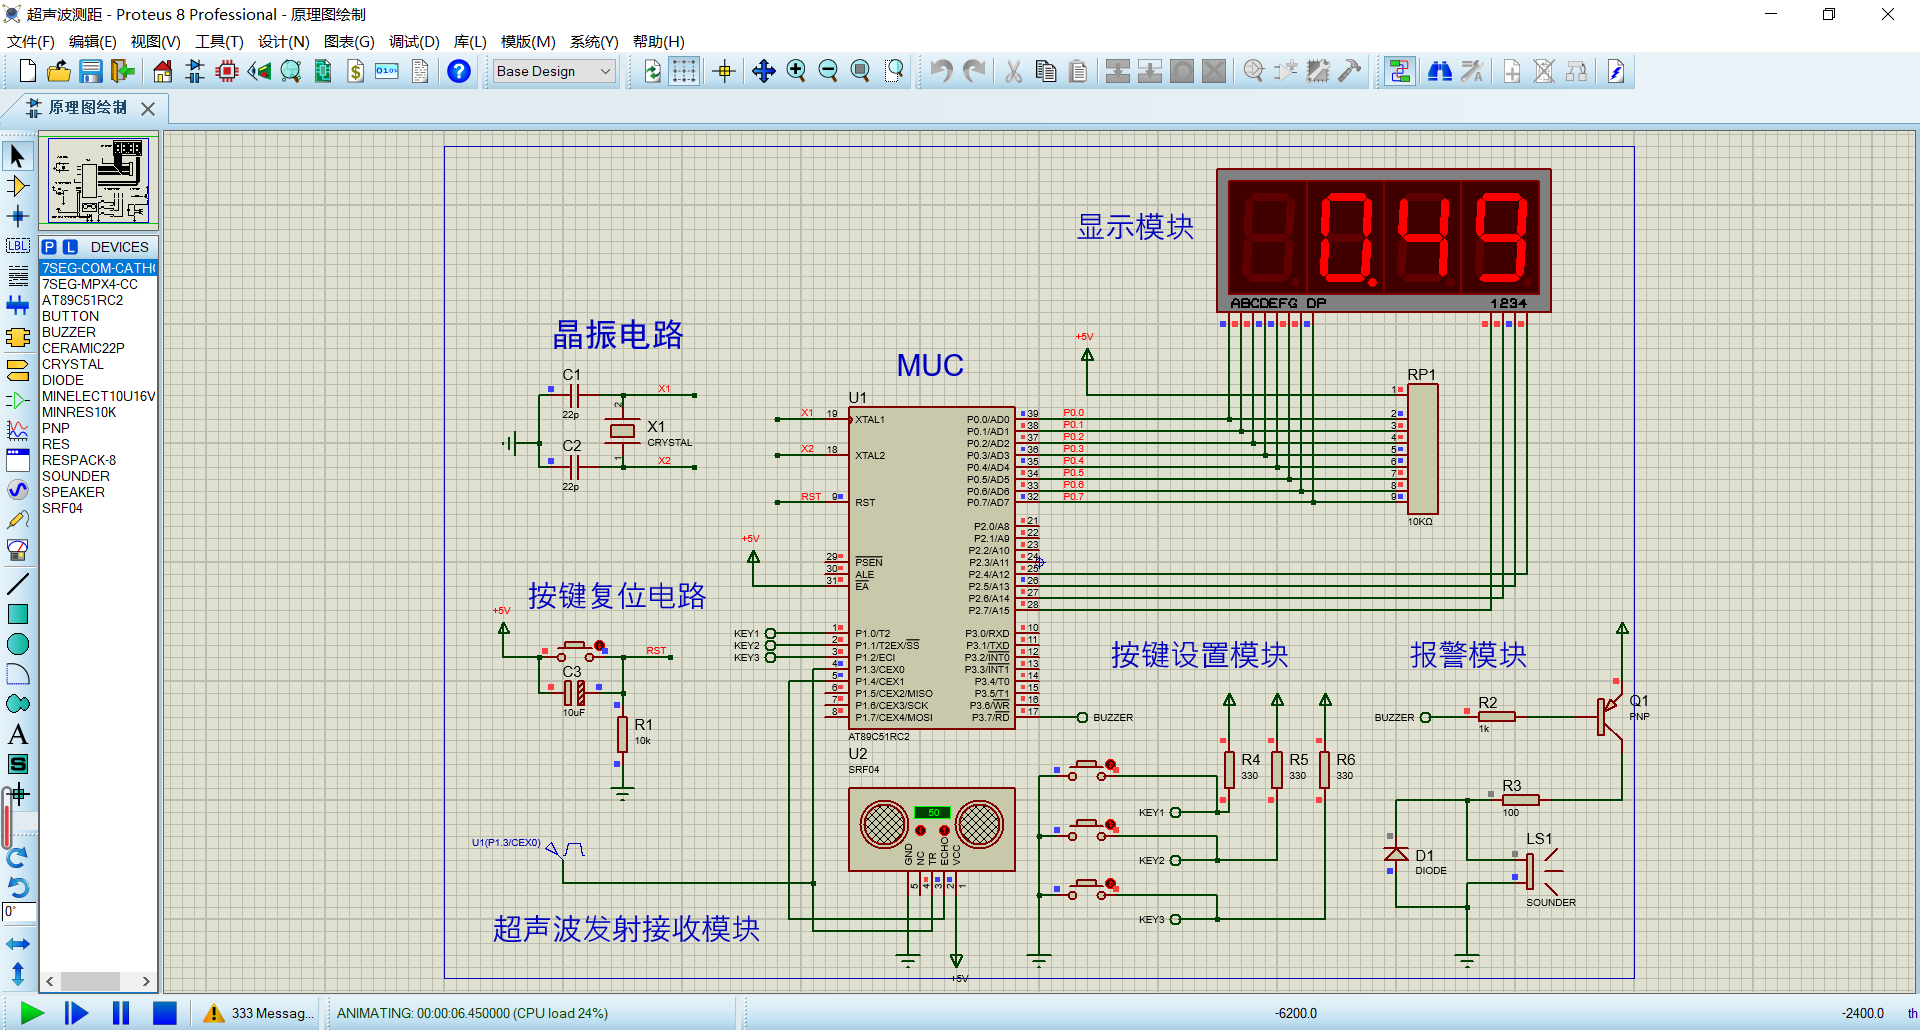Screen dimensions: 1920x1030
Task: Open Schematic Capture icon in the toolbar
Action: tap(195, 71)
